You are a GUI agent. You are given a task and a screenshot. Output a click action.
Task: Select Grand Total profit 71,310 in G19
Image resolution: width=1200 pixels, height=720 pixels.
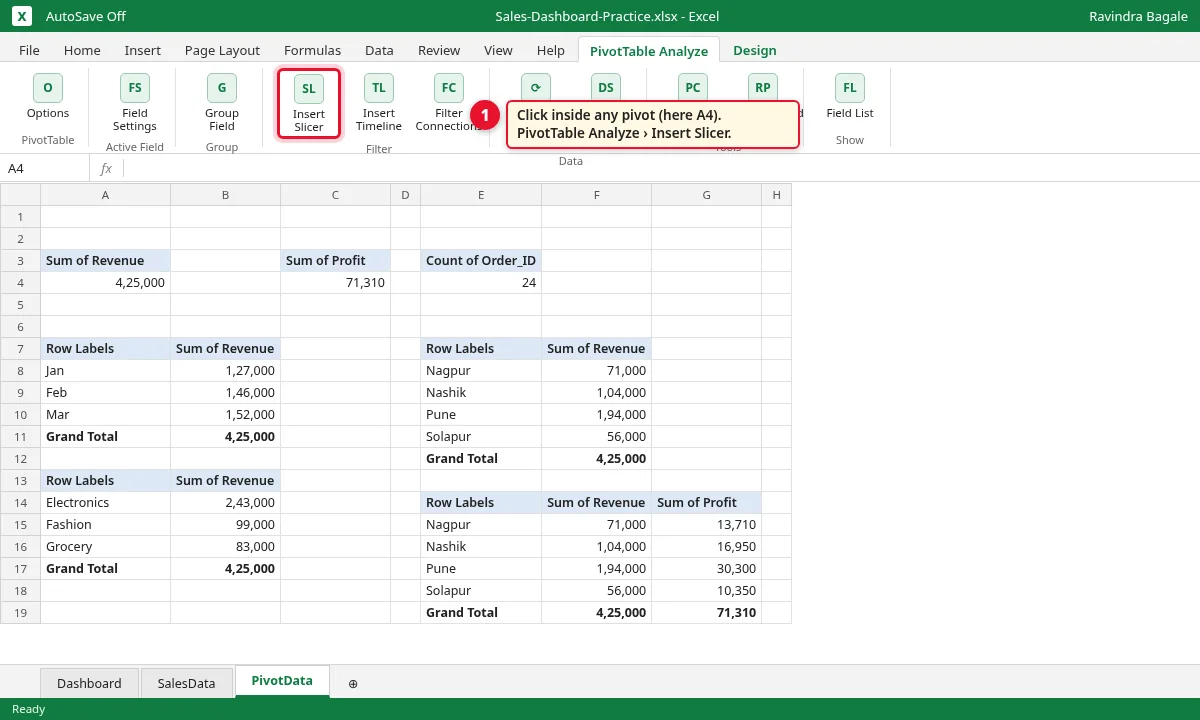707,613
